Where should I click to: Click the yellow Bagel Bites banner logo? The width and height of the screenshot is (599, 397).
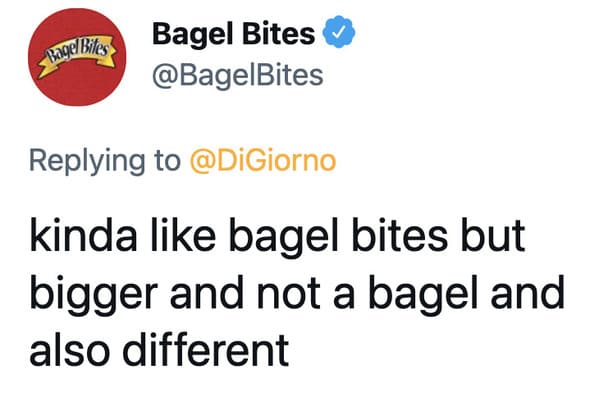(x=77, y=55)
